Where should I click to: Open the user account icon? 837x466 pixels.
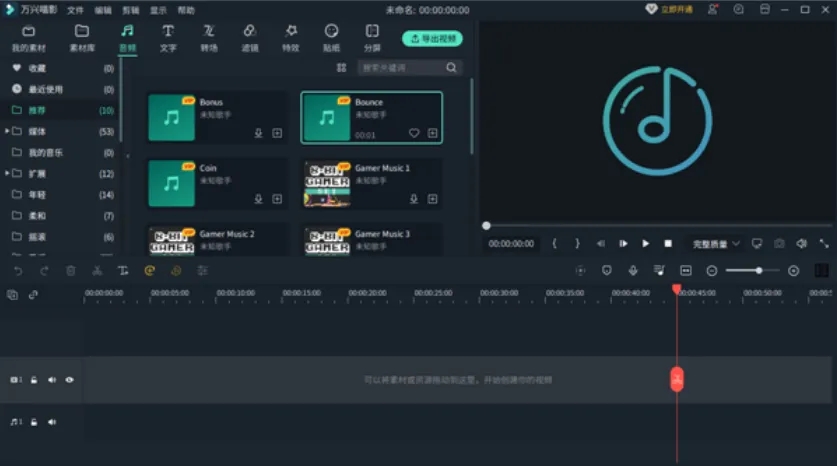[x=713, y=10]
